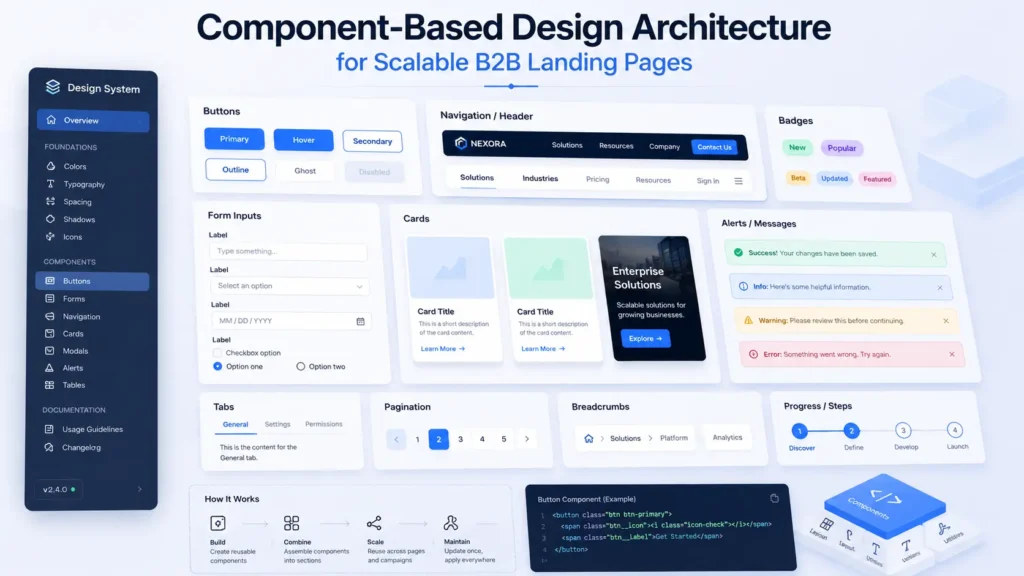Dismiss the Success alert
The image size is (1024, 576).
934,255
